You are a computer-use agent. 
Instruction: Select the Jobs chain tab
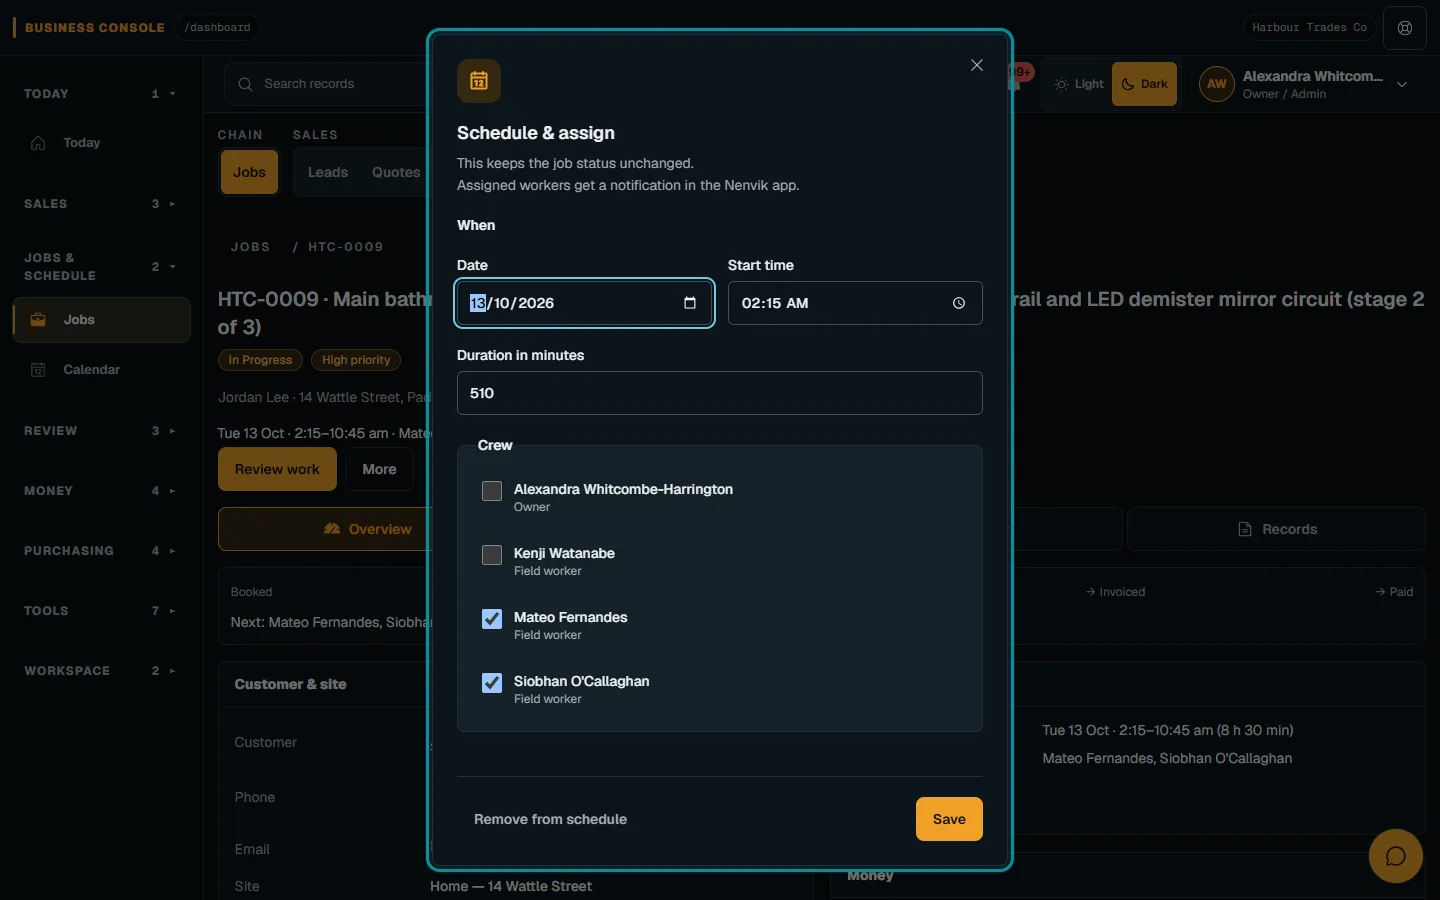[x=249, y=172]
